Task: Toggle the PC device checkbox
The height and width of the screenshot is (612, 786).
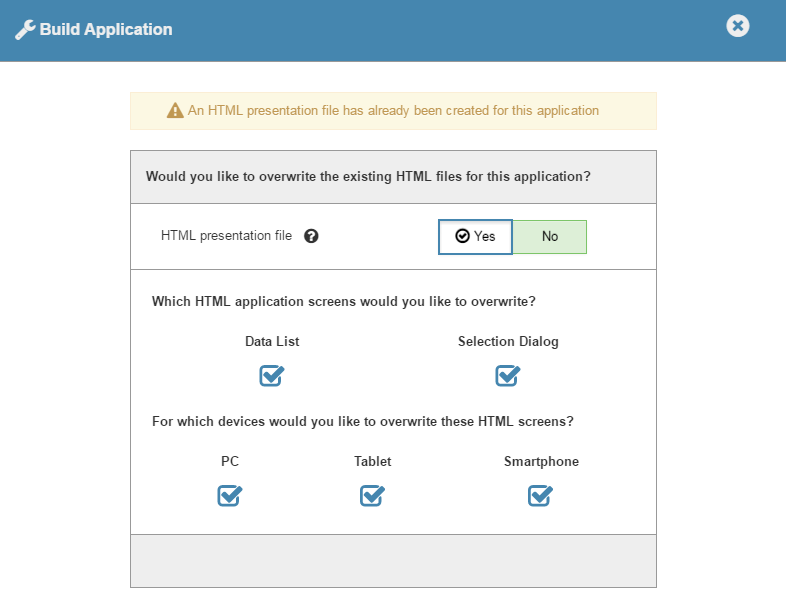Action: click(x=230, y=495)
